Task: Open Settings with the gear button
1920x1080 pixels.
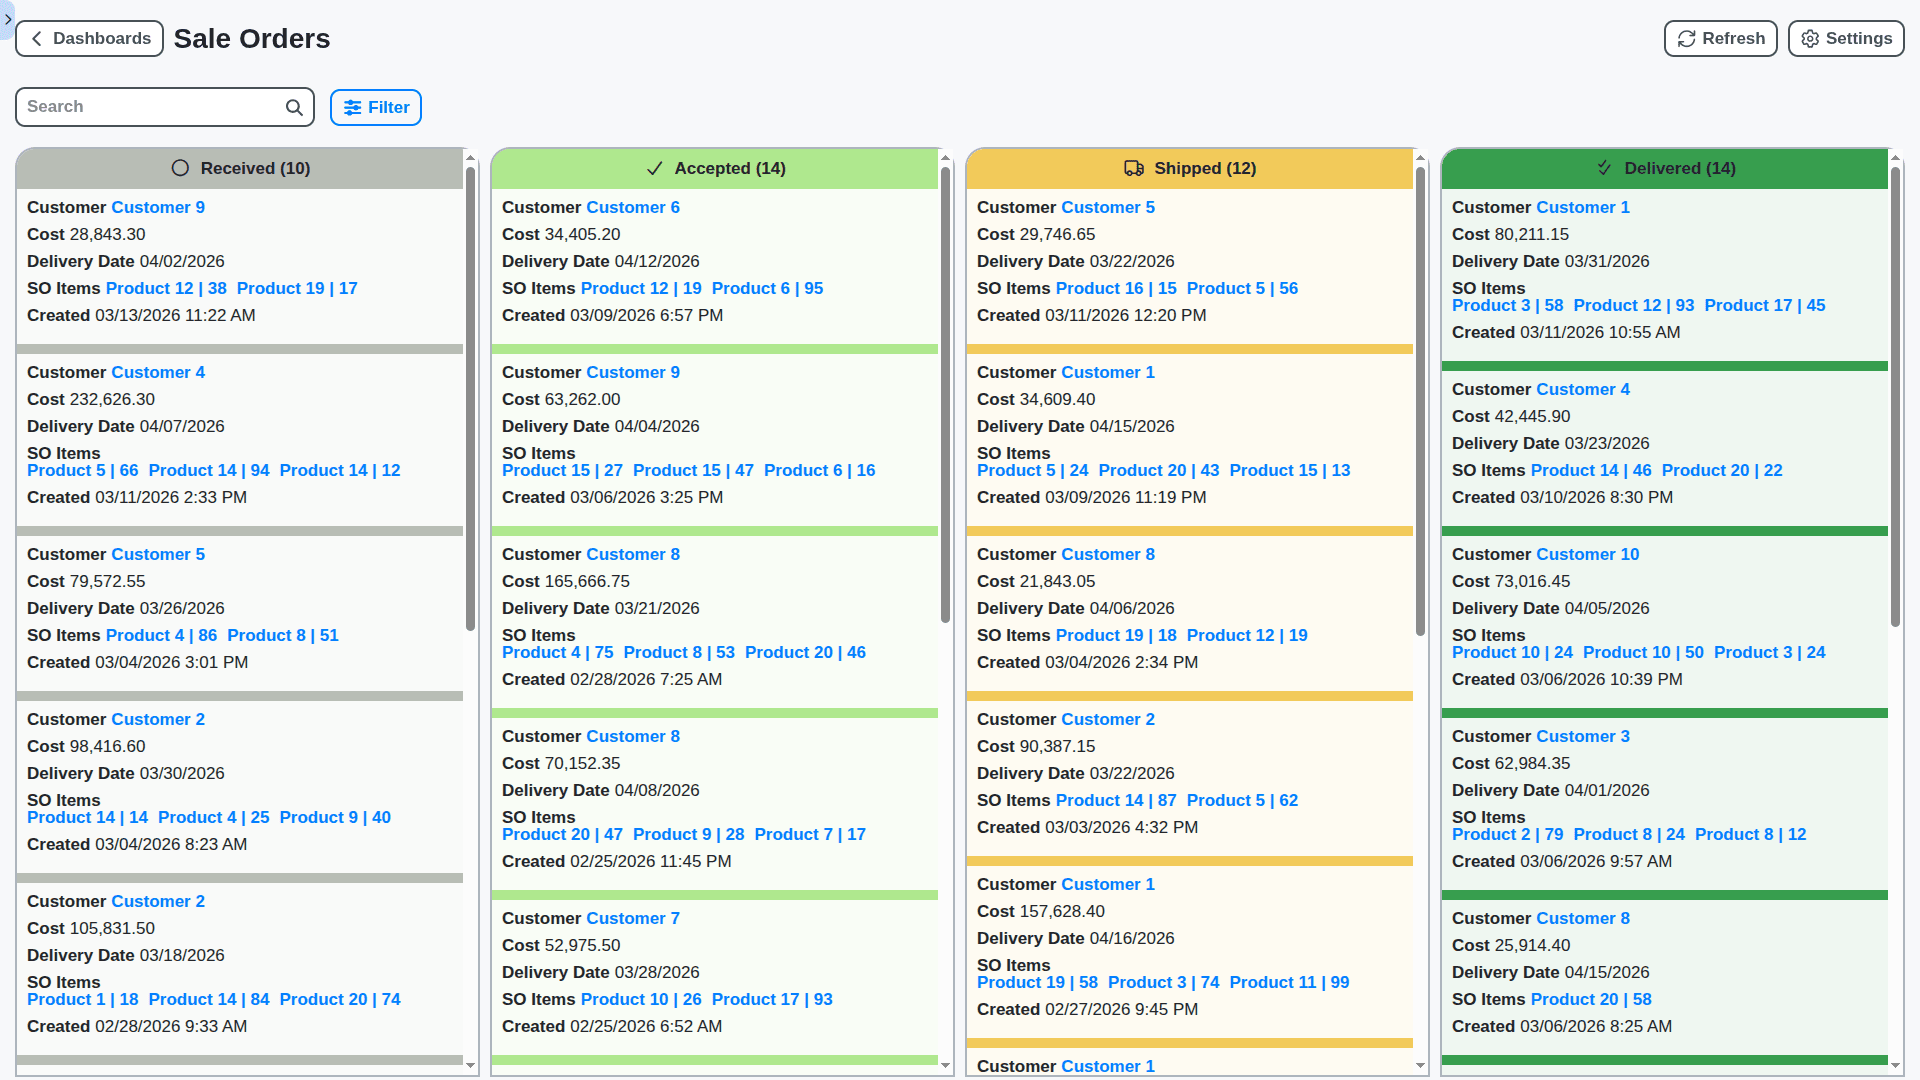Action: coord(1845,39)
